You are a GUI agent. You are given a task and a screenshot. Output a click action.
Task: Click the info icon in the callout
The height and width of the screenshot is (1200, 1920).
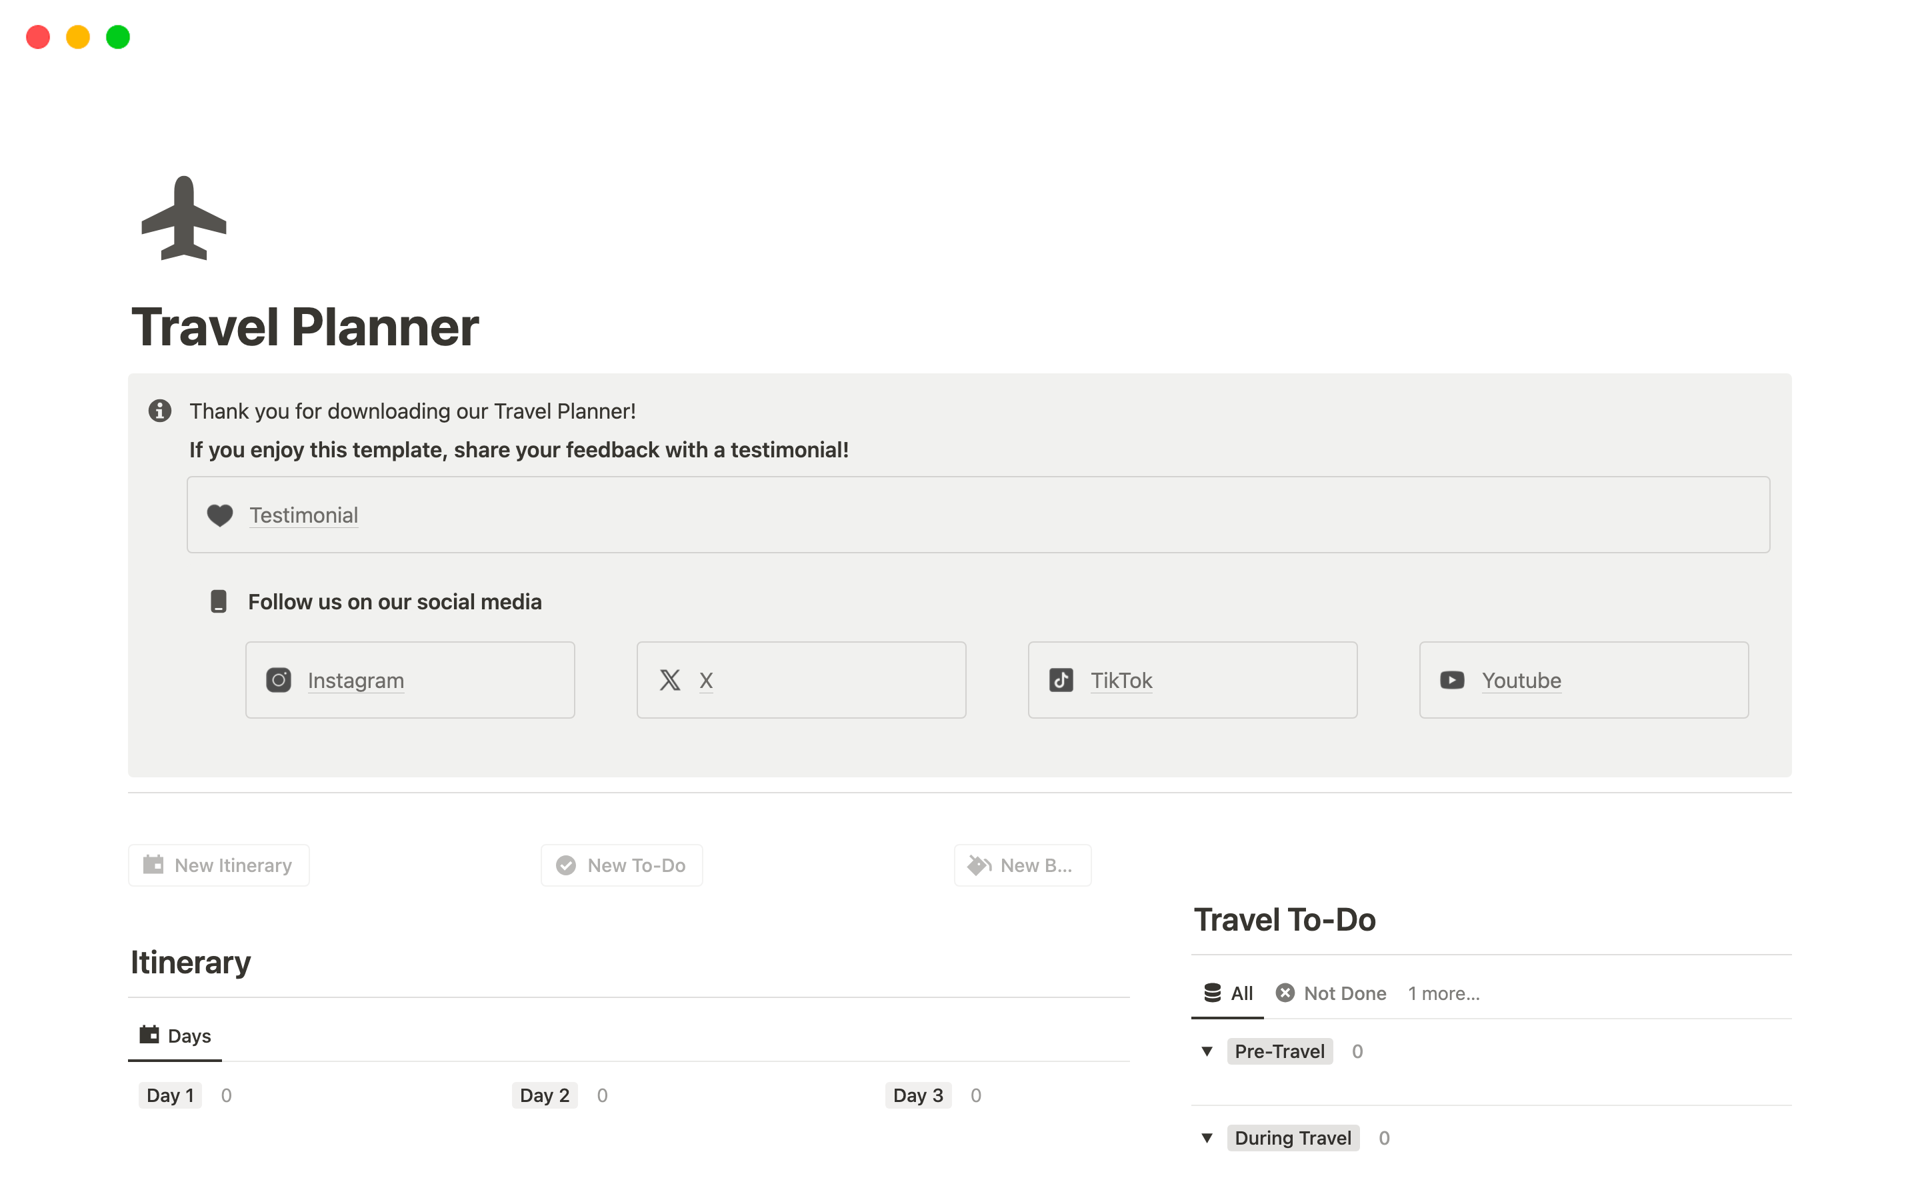point(160,411)
